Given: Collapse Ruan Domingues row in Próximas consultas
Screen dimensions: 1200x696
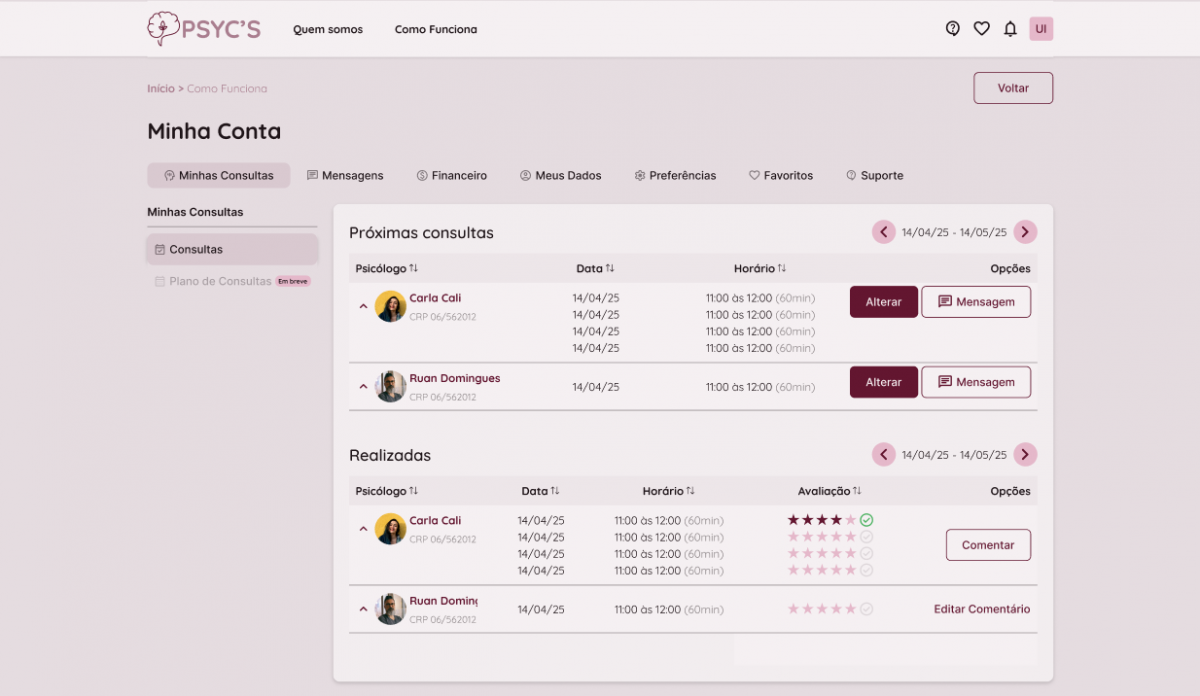Looking at the screenshot, I should point(363,387).
